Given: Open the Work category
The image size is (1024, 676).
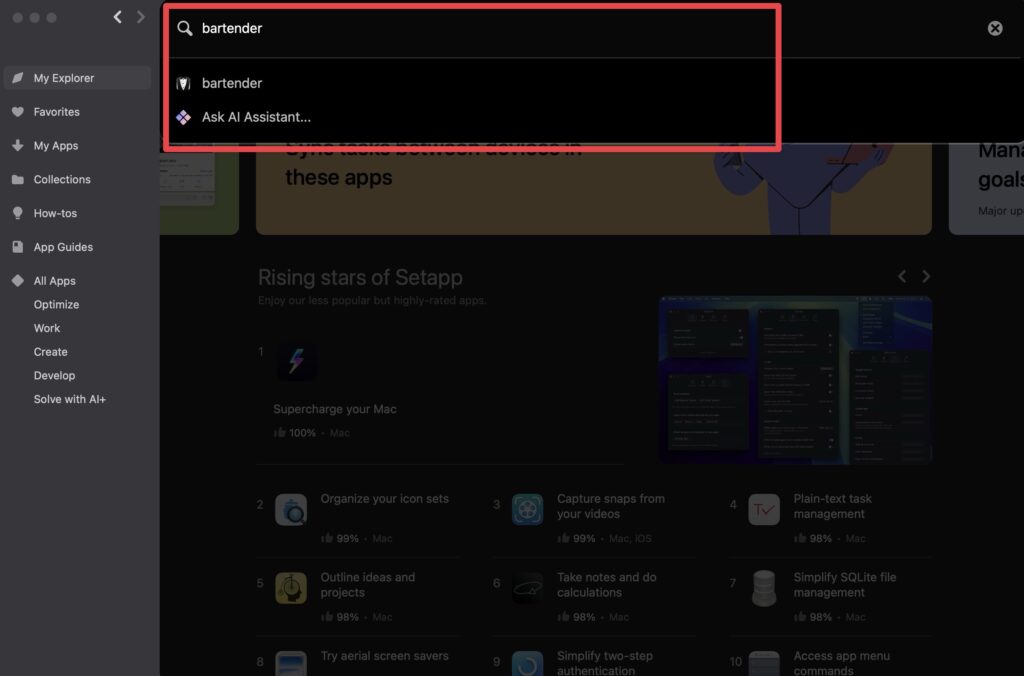Looking at the screenshot, I should pos(46,328).
